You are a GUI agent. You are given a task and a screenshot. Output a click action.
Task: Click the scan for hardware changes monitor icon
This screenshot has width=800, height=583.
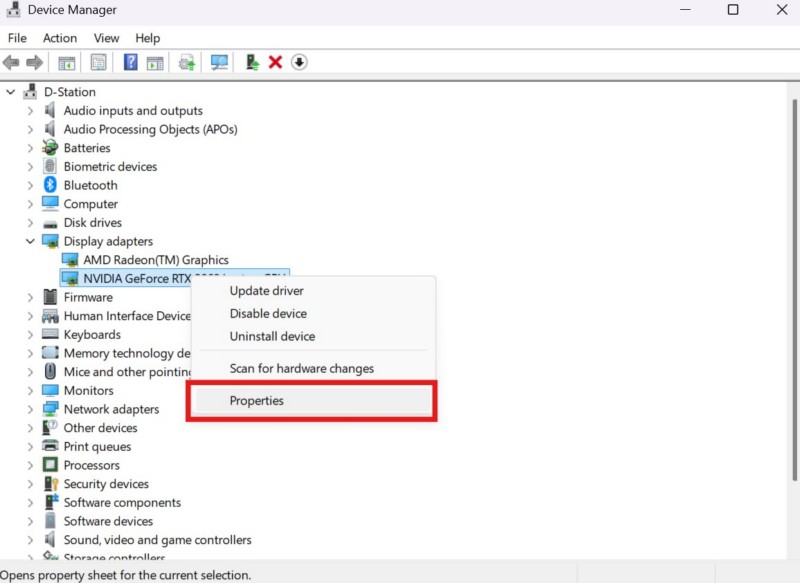click(x=220, y=62)
